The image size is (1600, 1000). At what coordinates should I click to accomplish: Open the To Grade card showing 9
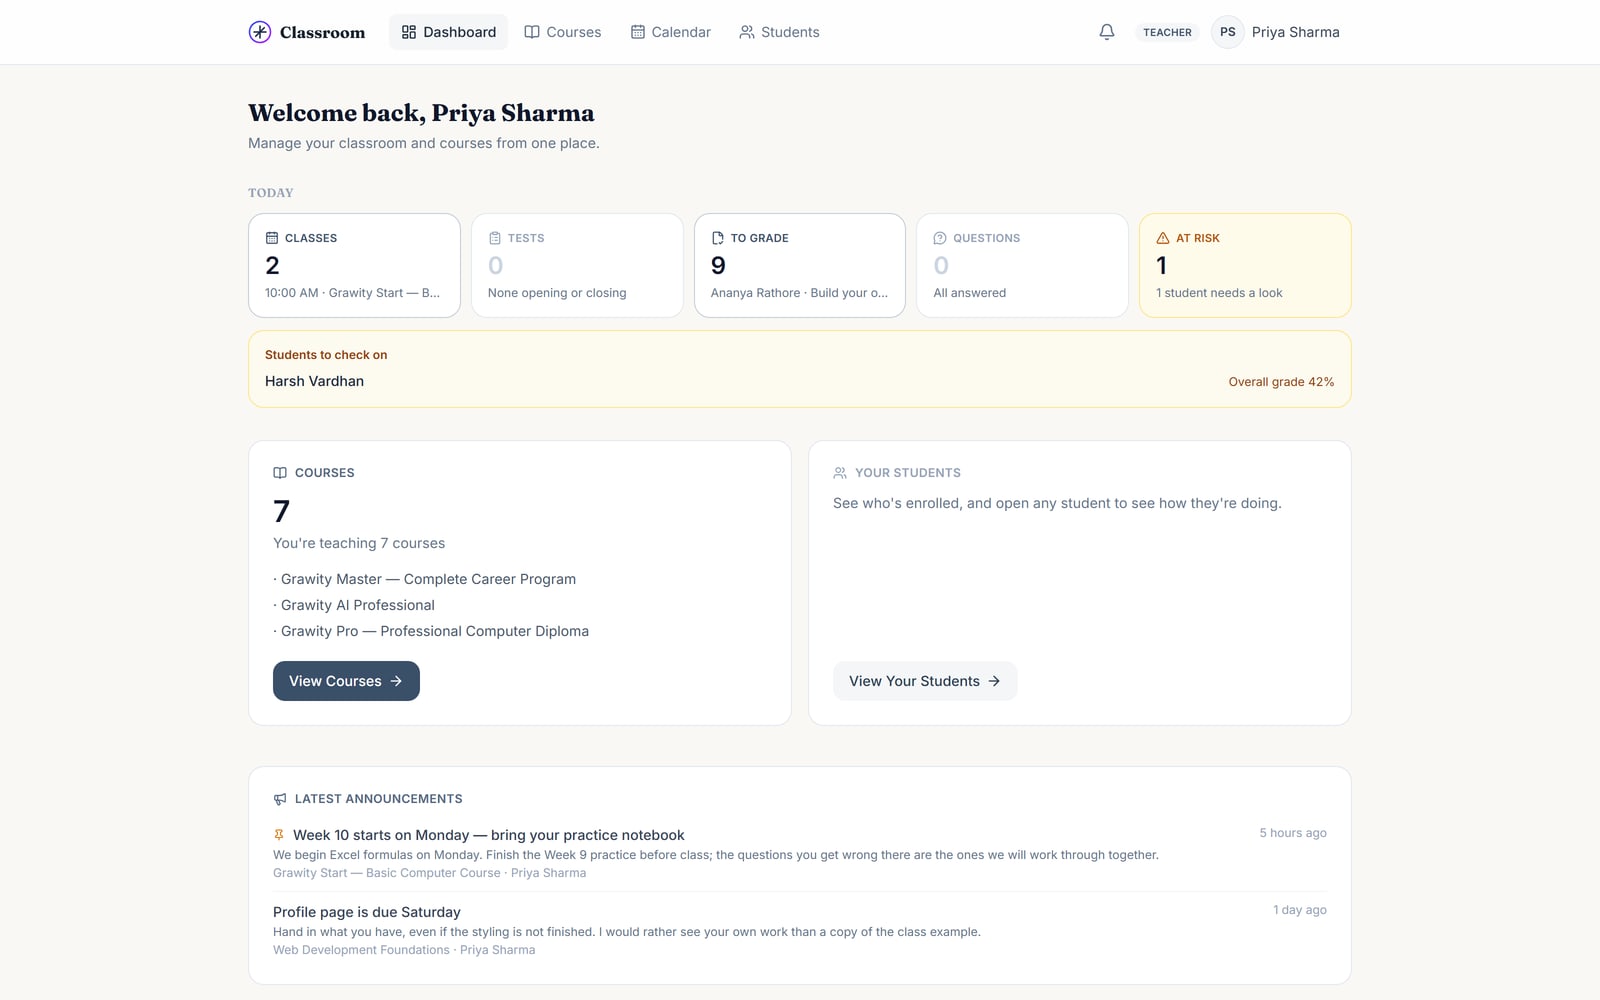point(800,265)
